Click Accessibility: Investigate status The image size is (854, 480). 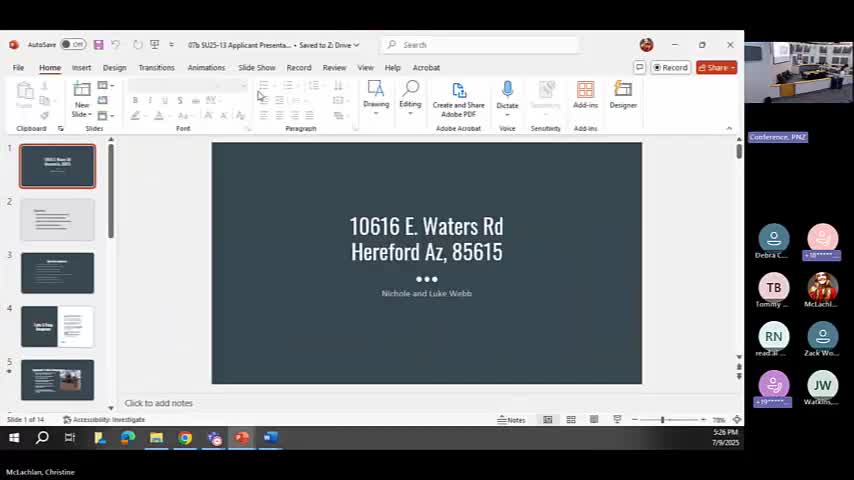click(104, 420)
